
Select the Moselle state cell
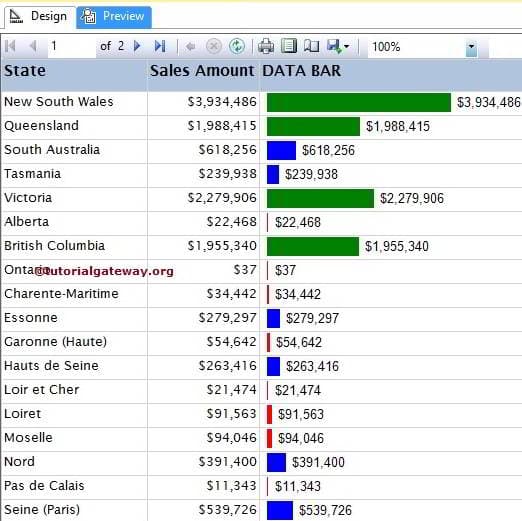(74, 440)
